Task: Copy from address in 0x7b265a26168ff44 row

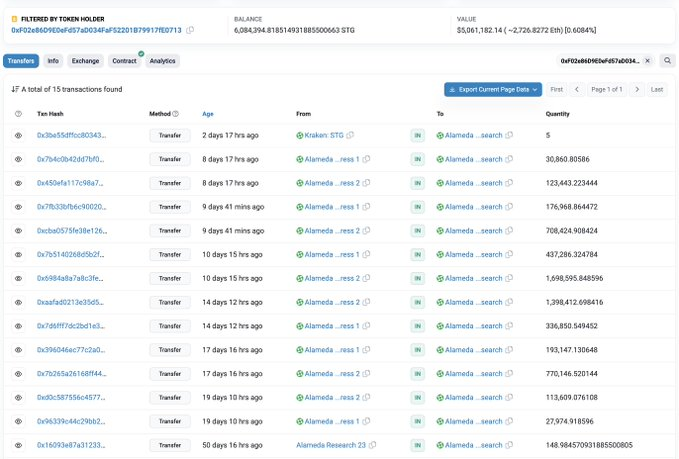Action: tap(366, 373)
